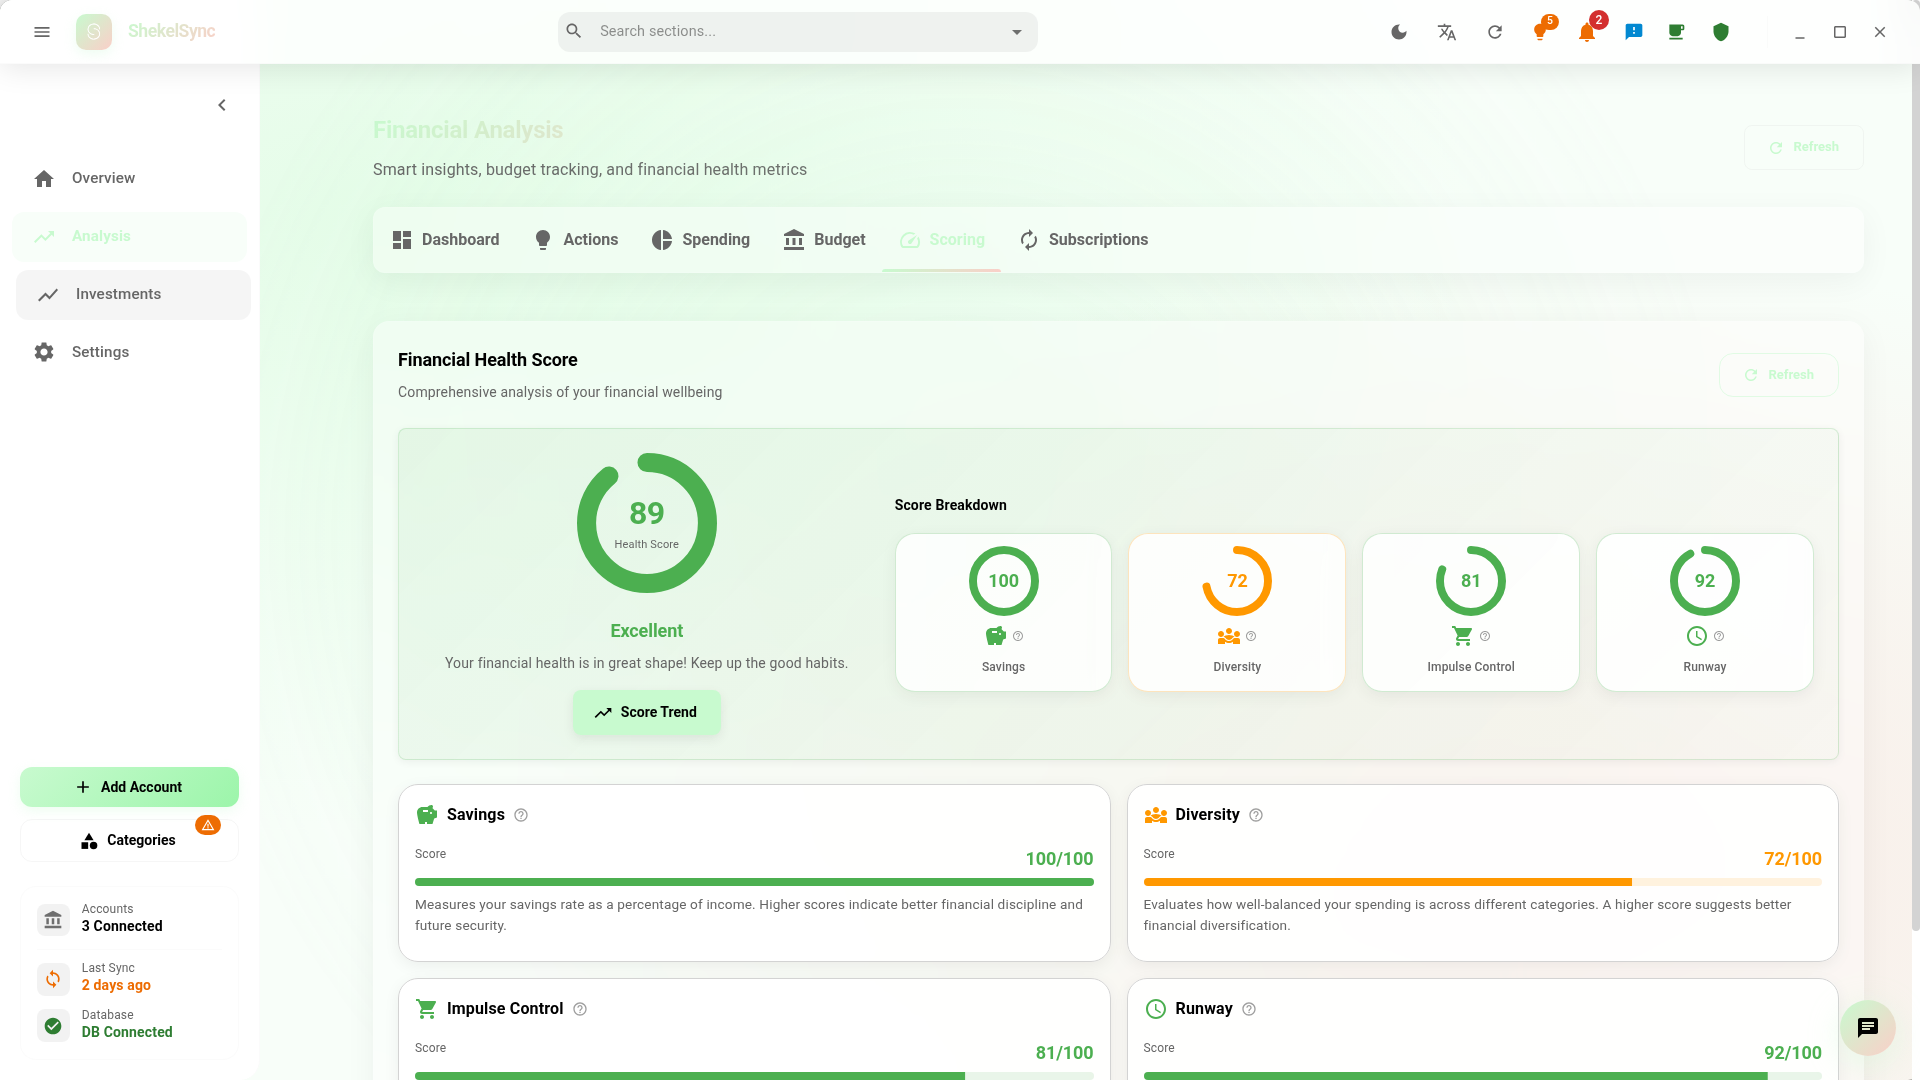The width and height of the screenshot is (1920, 1080).
Task: Open the language translate icon
Action: (1447, 32)
